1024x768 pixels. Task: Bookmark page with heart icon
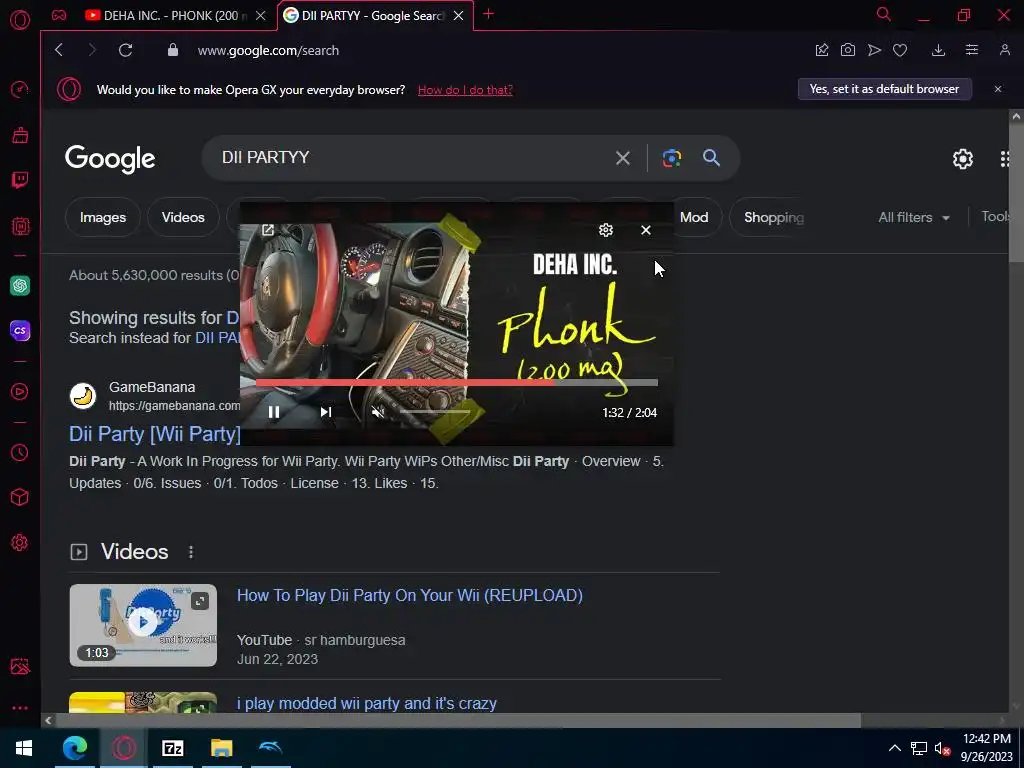(x=900, y=50)
